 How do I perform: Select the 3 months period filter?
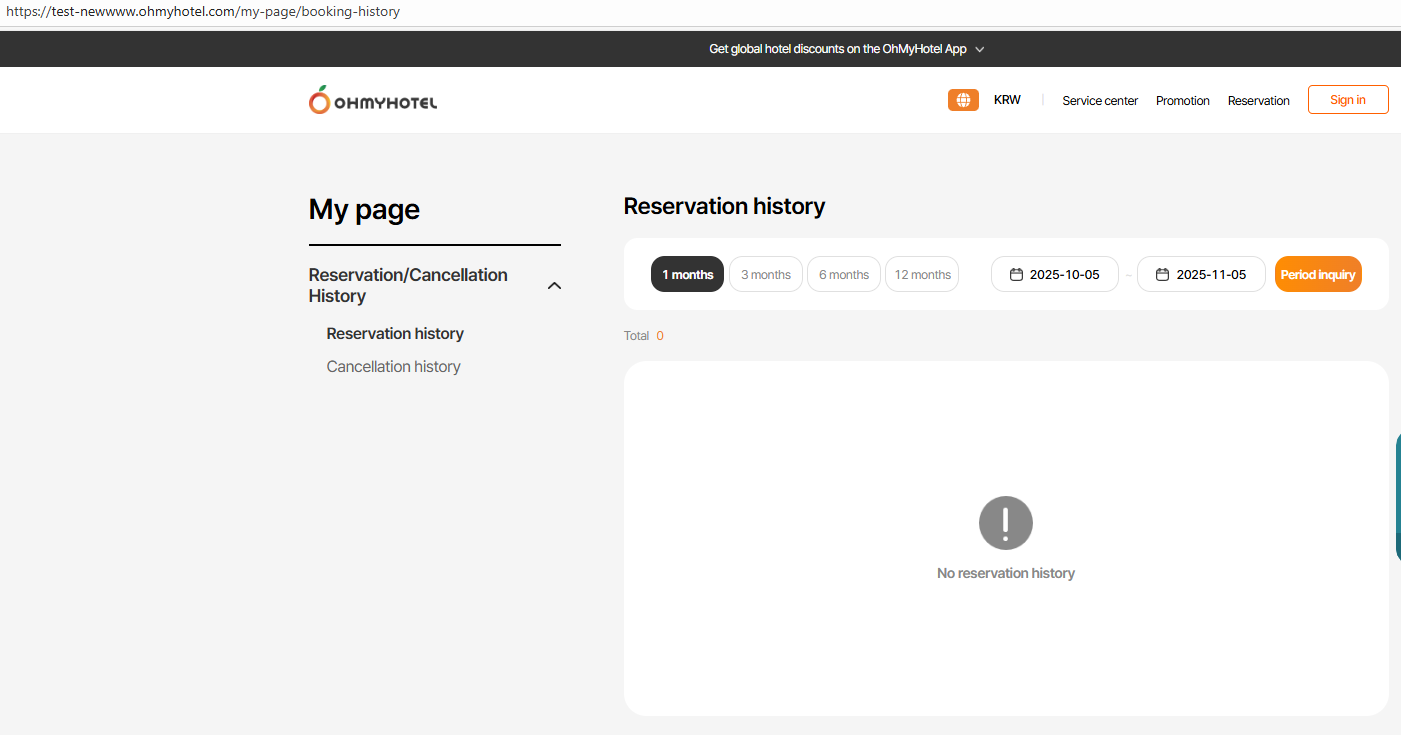[x=765, y=275]
